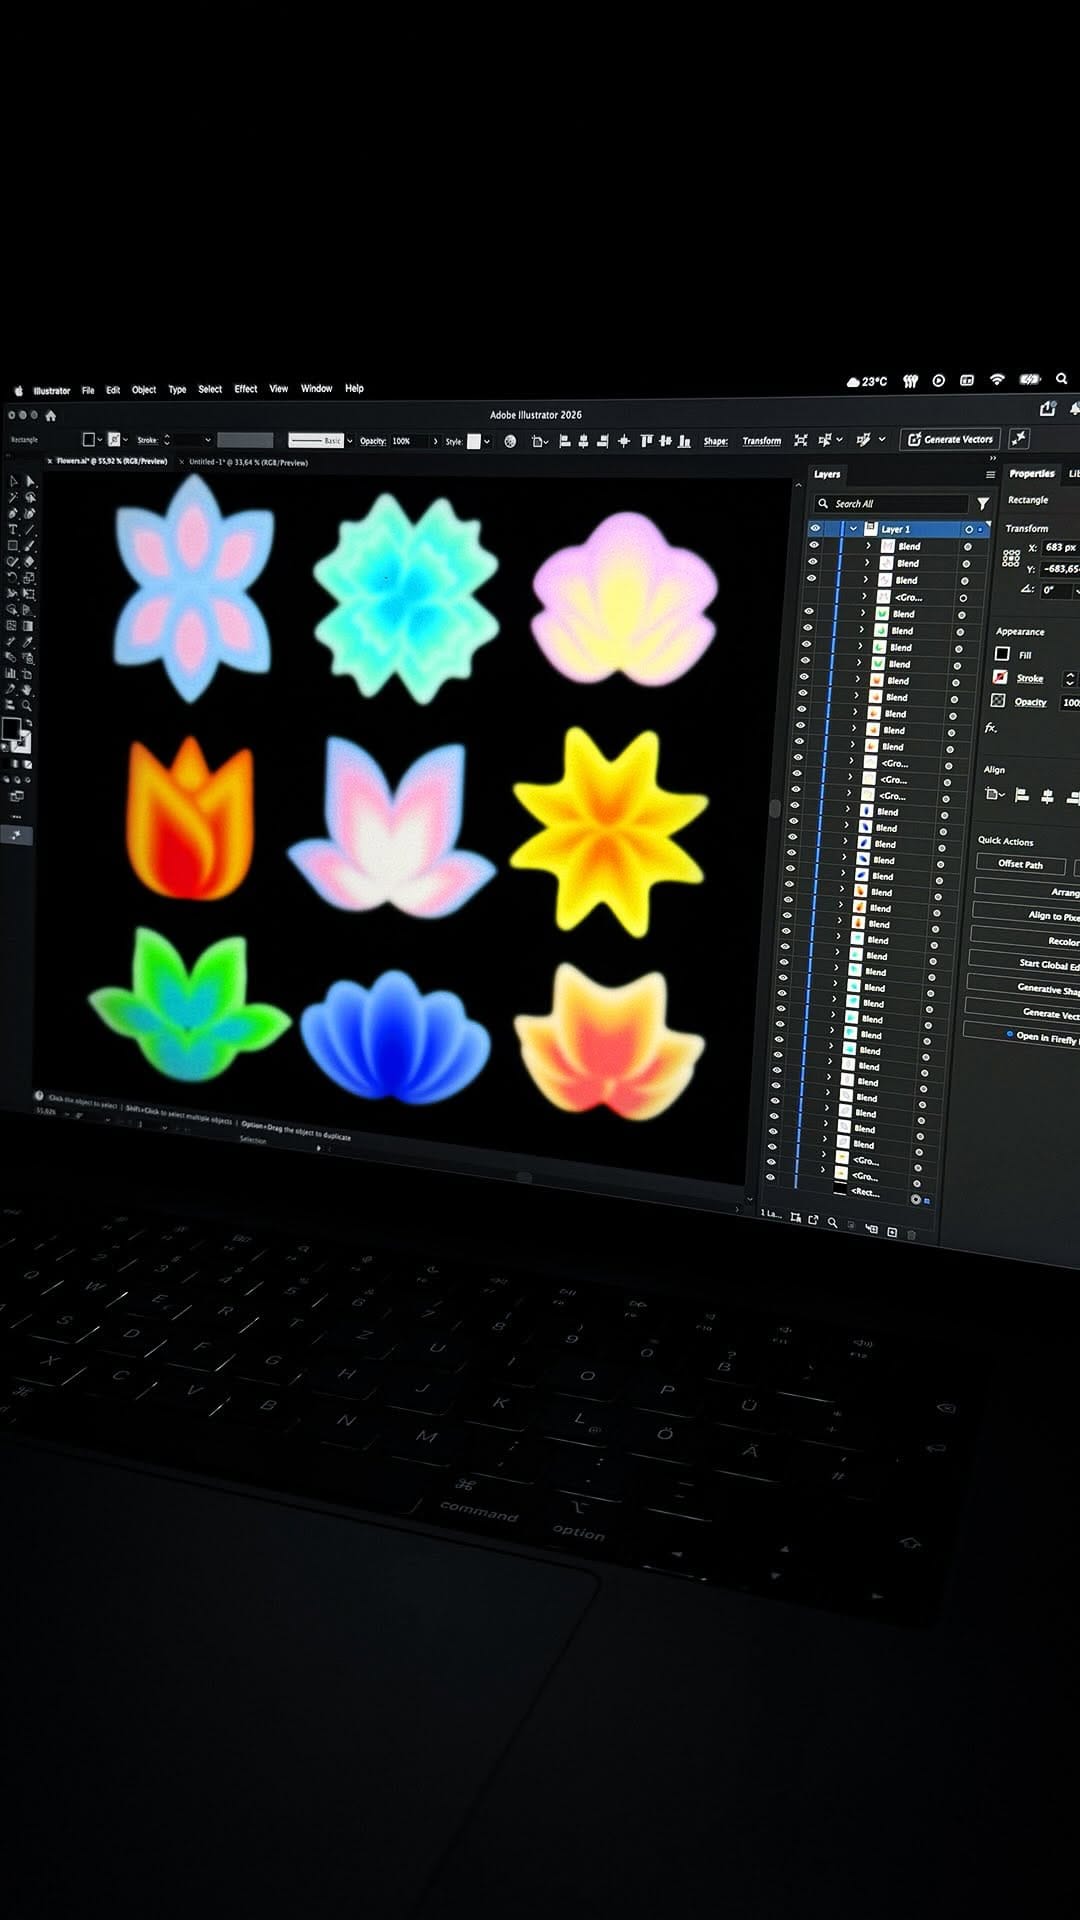Open the Basic brush definition dropdown
1080x1920 pixels.
click(349, 440)
